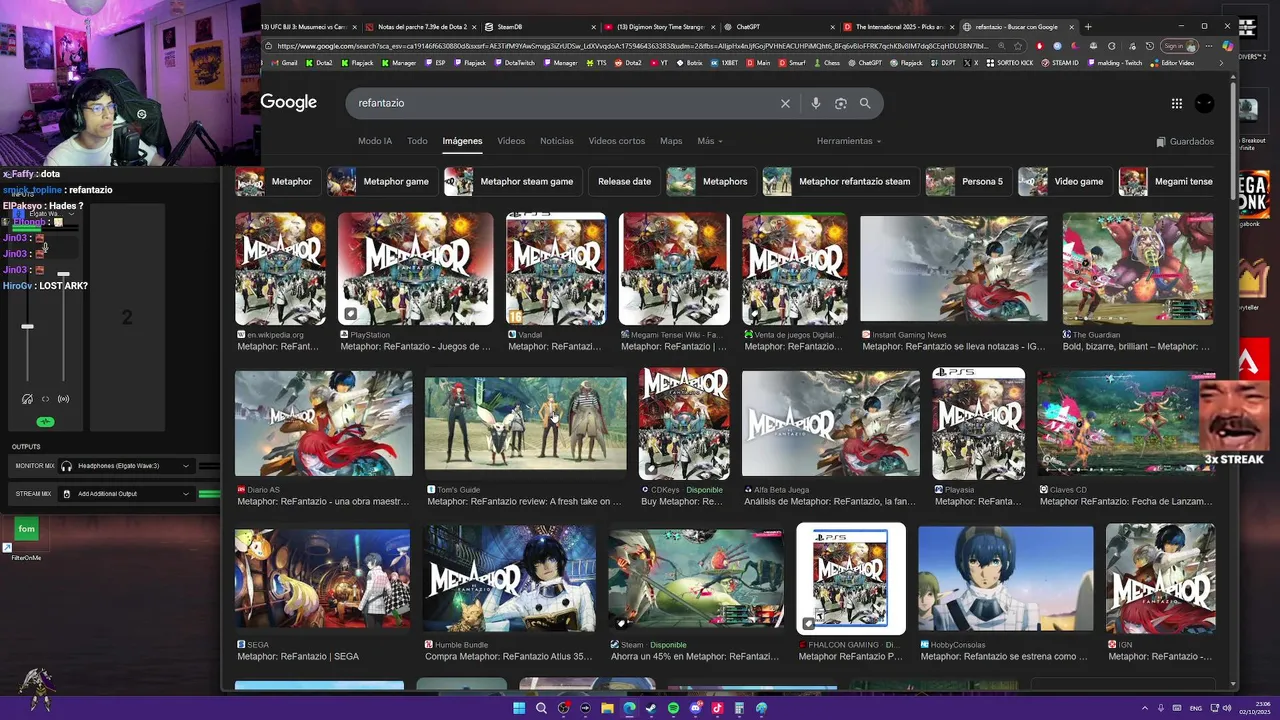Open Steam from the taskbar
This screenshot has height=720, width=1280.
pos(651,708)
